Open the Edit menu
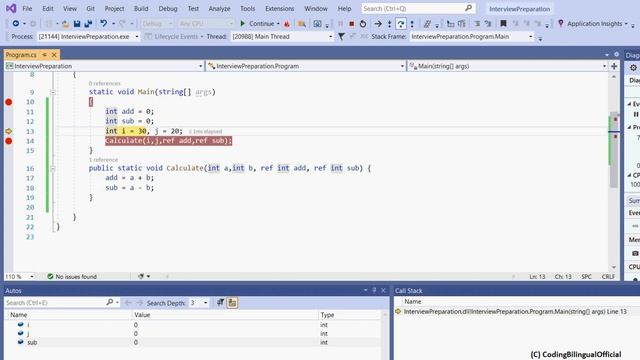This screenshot has width=640, height=360. pos(48,9)
